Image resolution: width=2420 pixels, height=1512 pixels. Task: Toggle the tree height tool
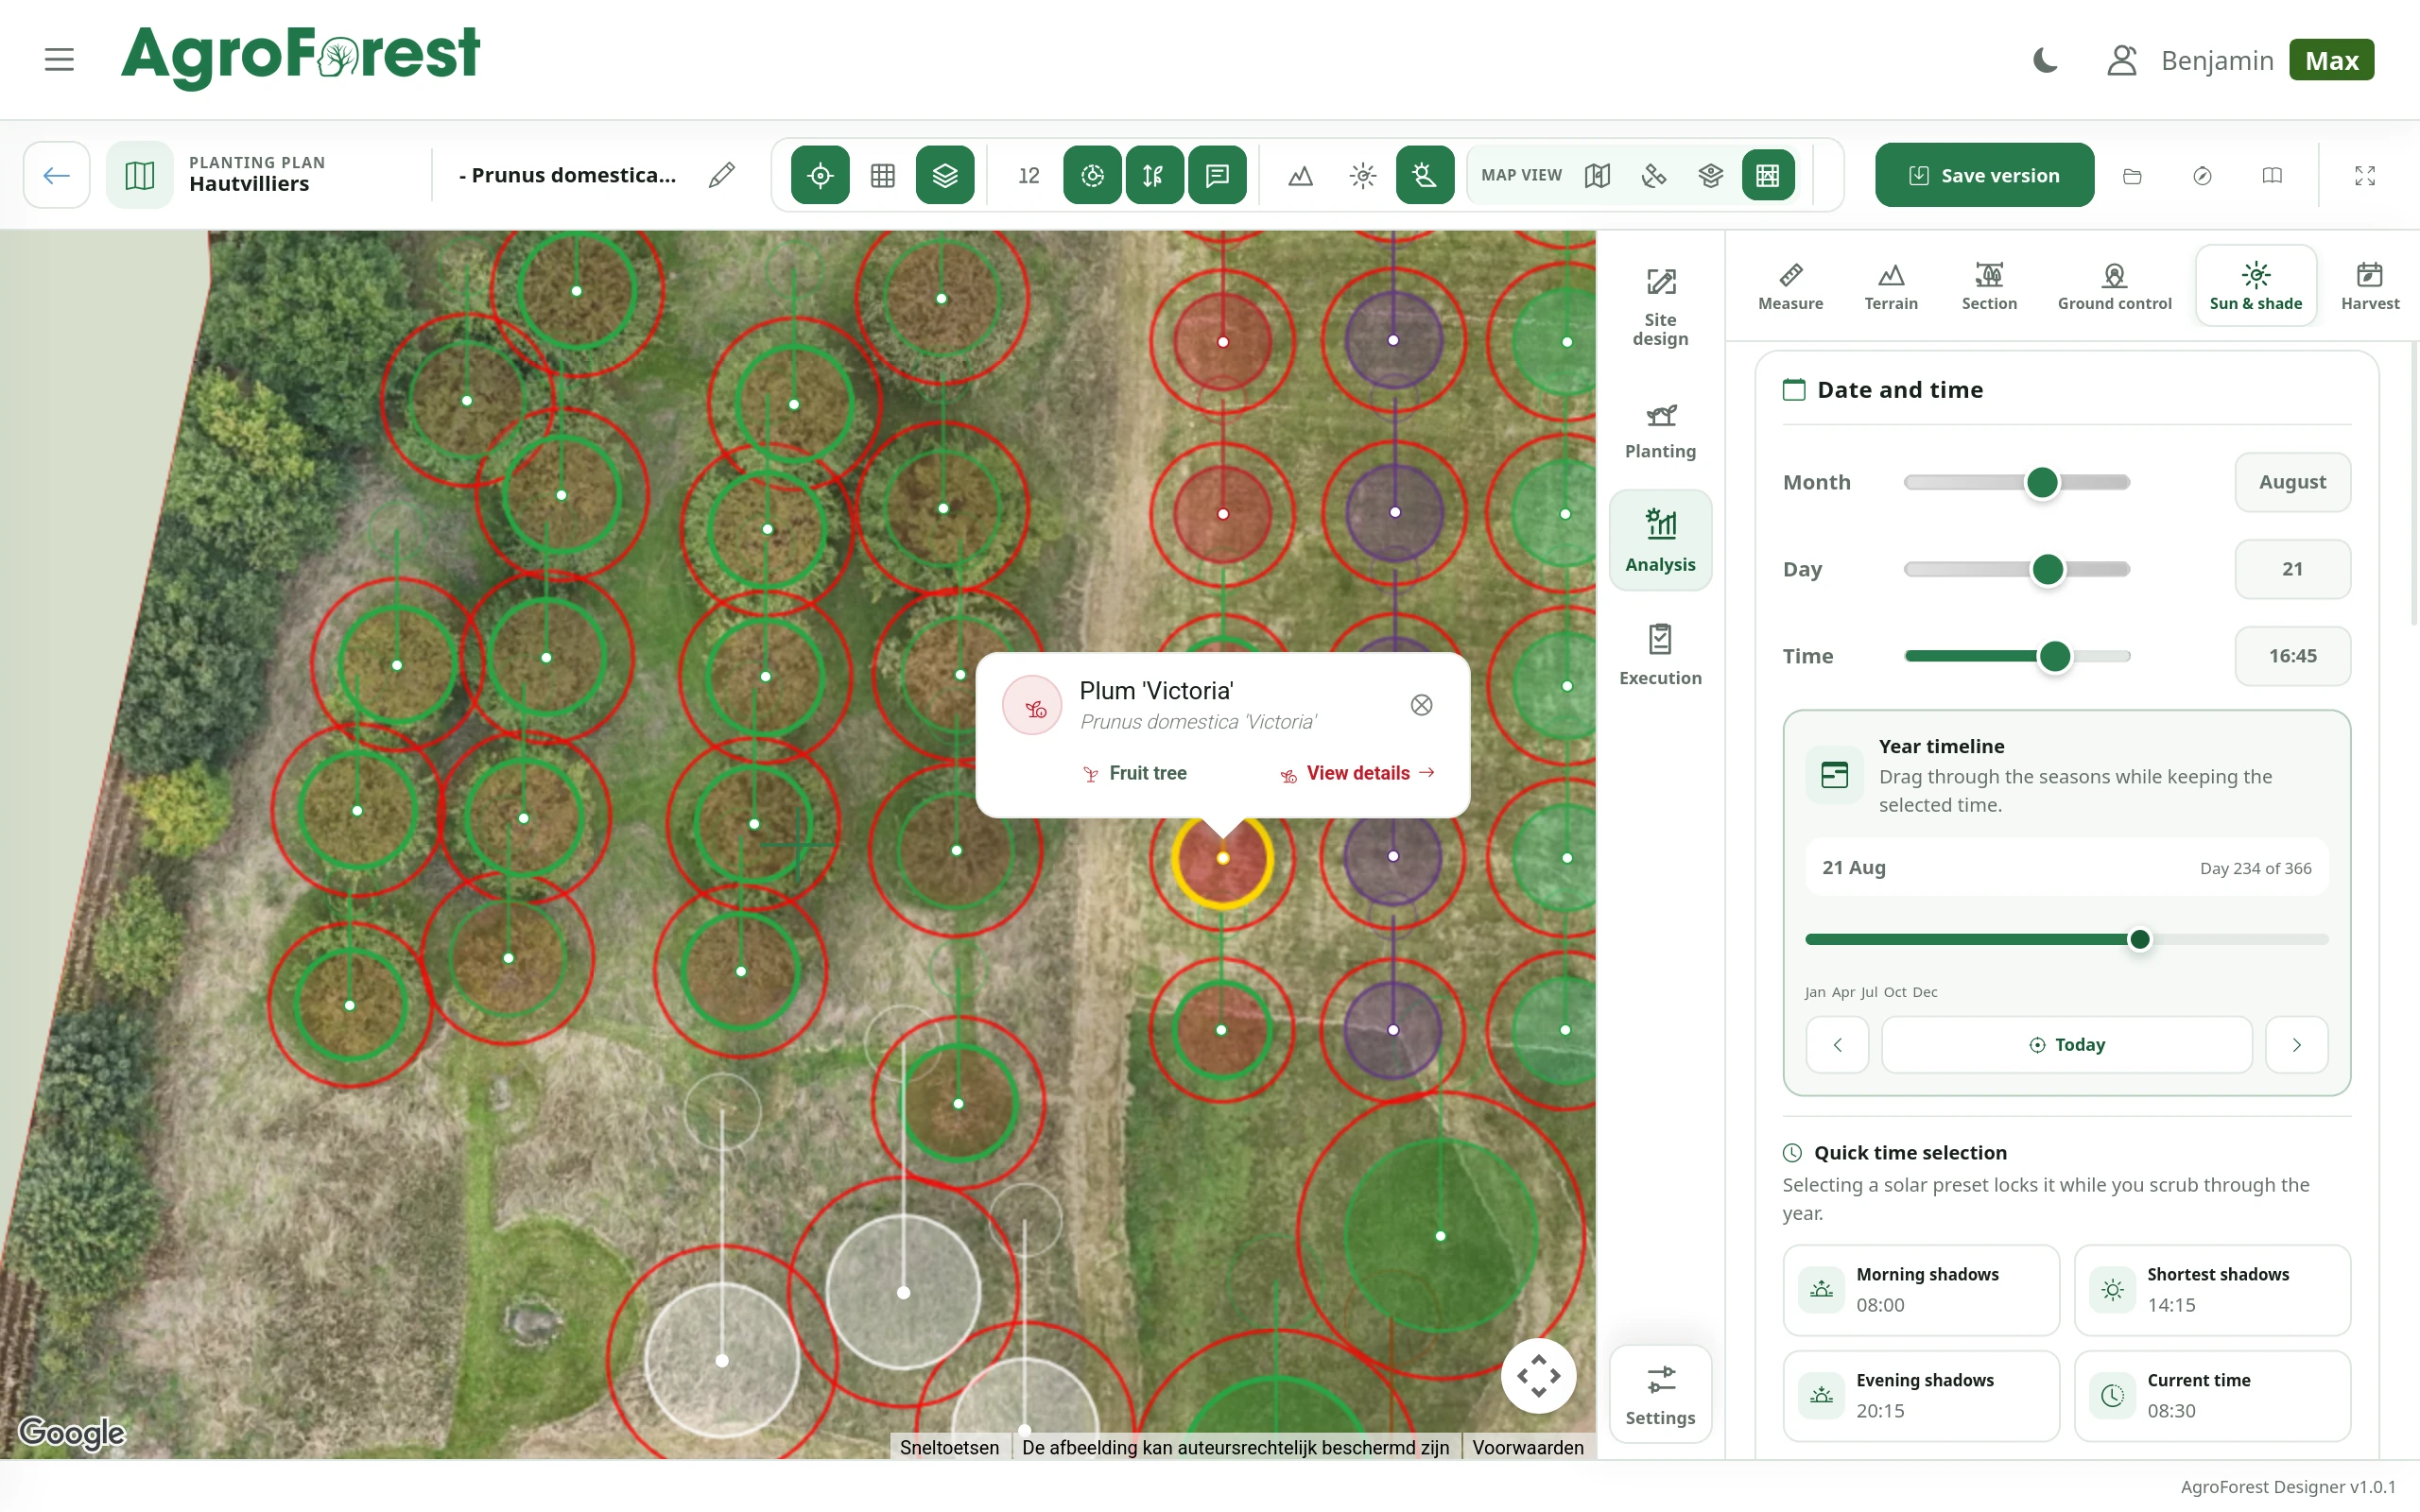point(1154,176)
